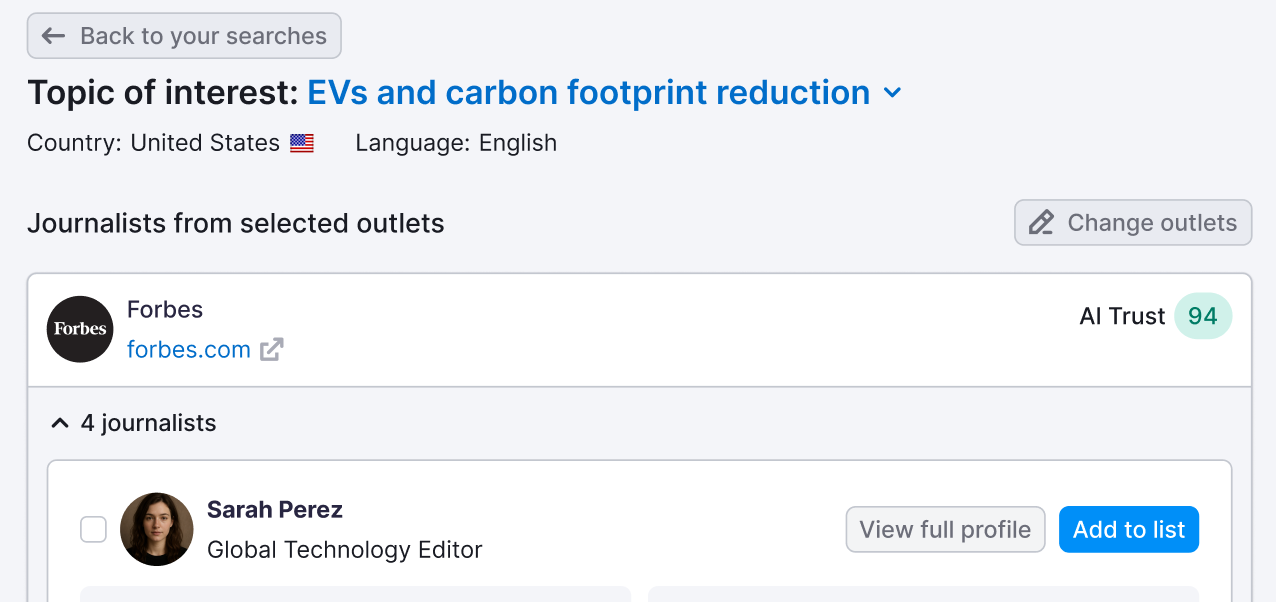Click the United States flag icon

[302, 143]
